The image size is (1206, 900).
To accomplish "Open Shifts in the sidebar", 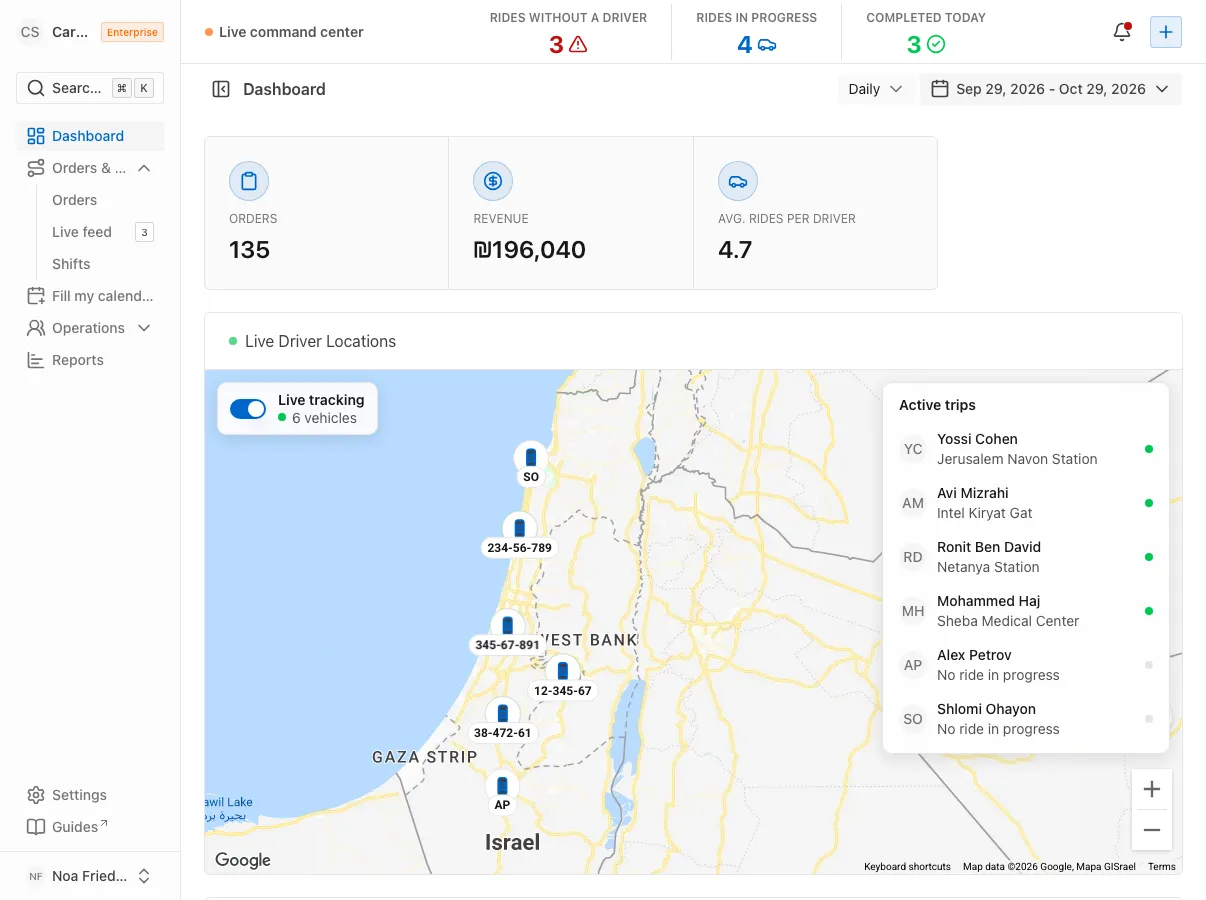I will (x=71, y=264).
